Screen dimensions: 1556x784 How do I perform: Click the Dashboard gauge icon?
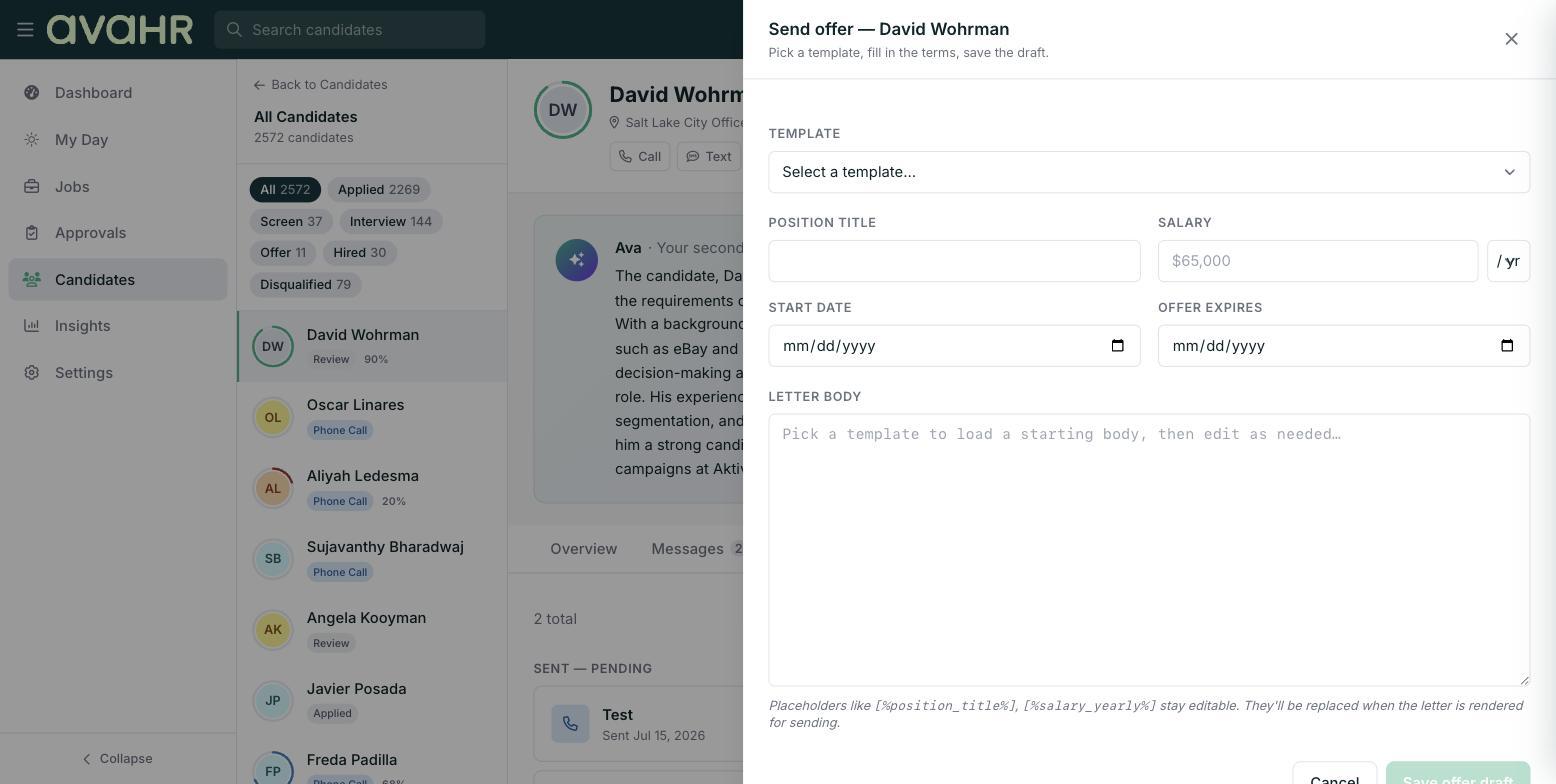[32, 93]
